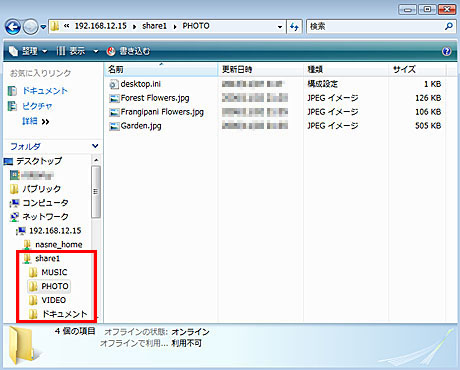Sort by 種類 column header
Screen dimensions: 460x370
point(346,69)
